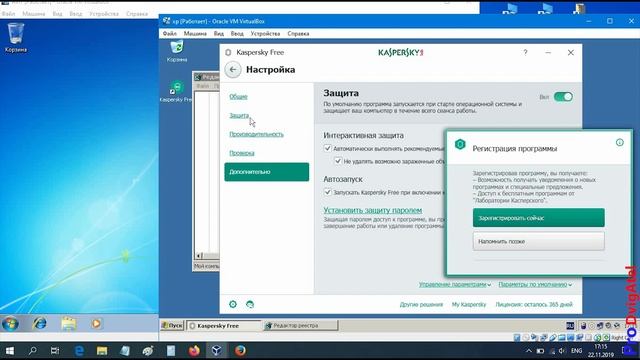This screenshot has height=360, width=640.
Task: Expand 'Параметры по умолчанию' dropdown
Action: 535,284
